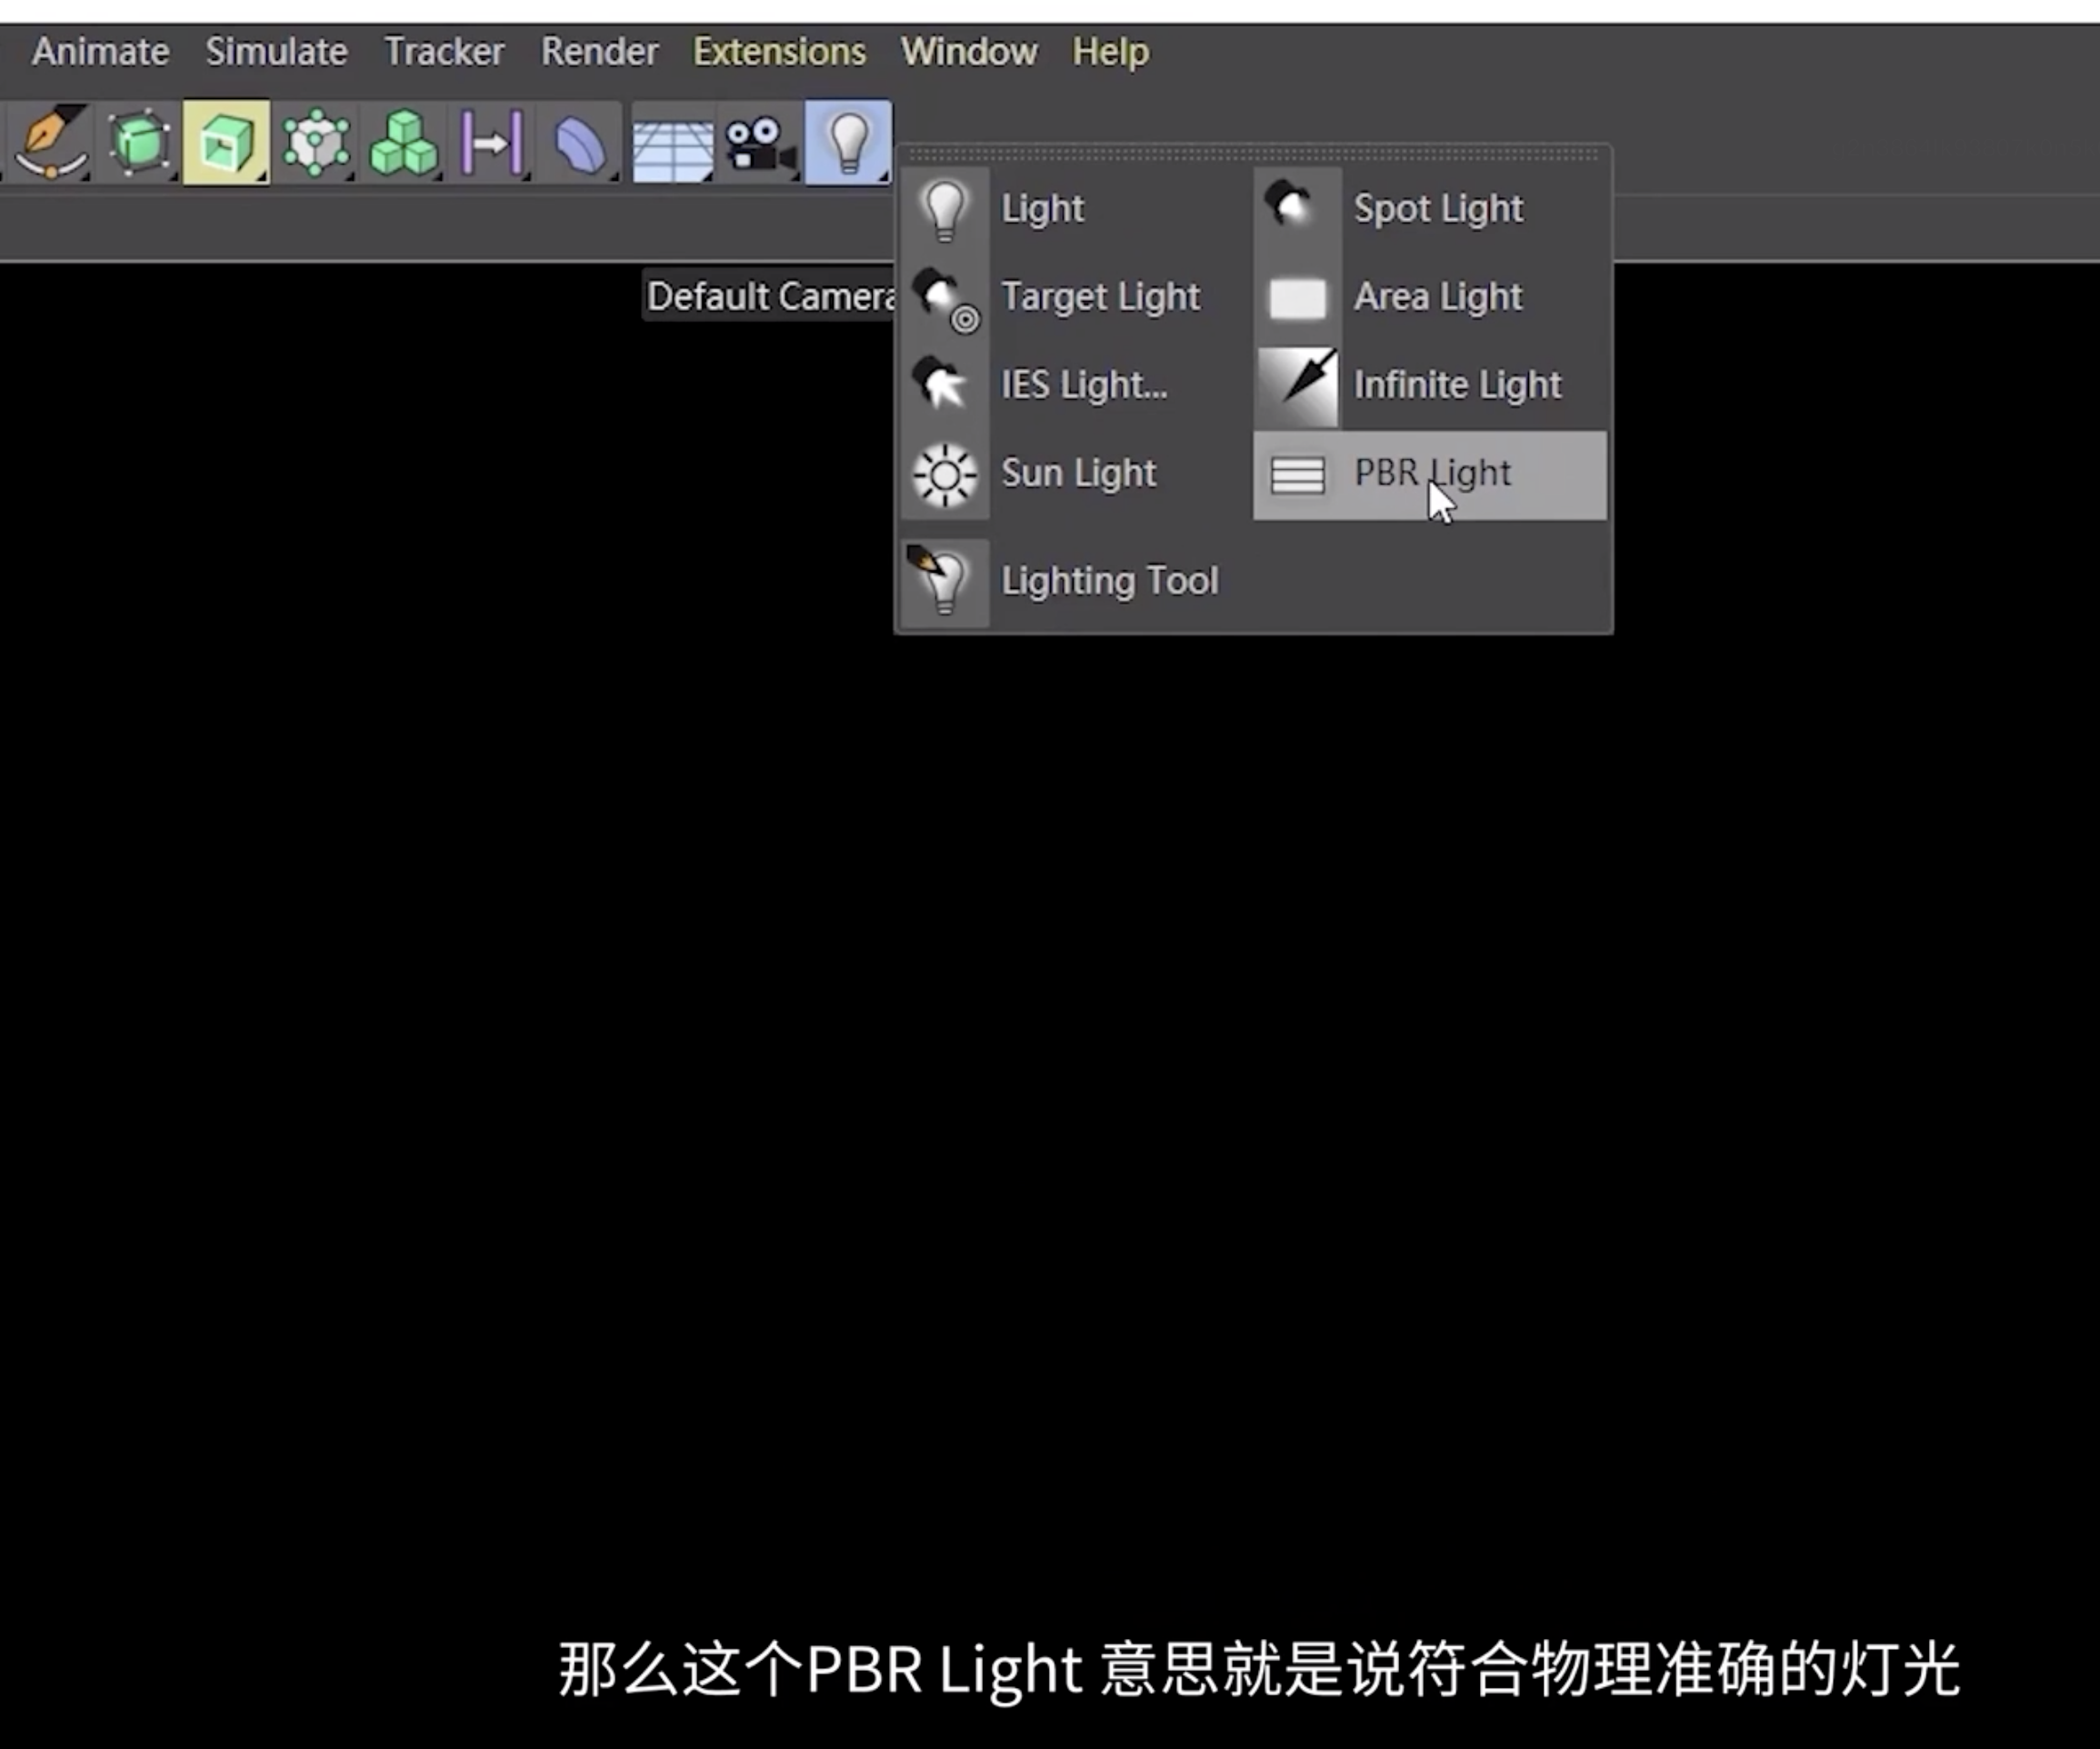This screenshot has height=1749, width=2100.
Task: Open the Help menu
Action: (1110, 51)
